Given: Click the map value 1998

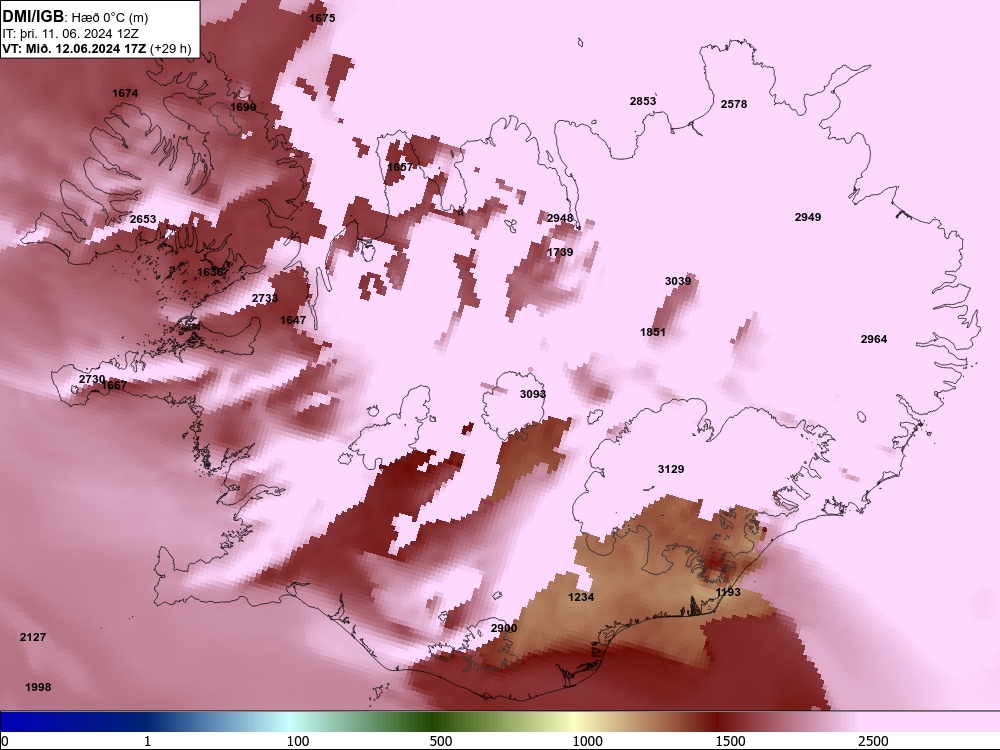Looking at the screenshot, I should [38, 688].
